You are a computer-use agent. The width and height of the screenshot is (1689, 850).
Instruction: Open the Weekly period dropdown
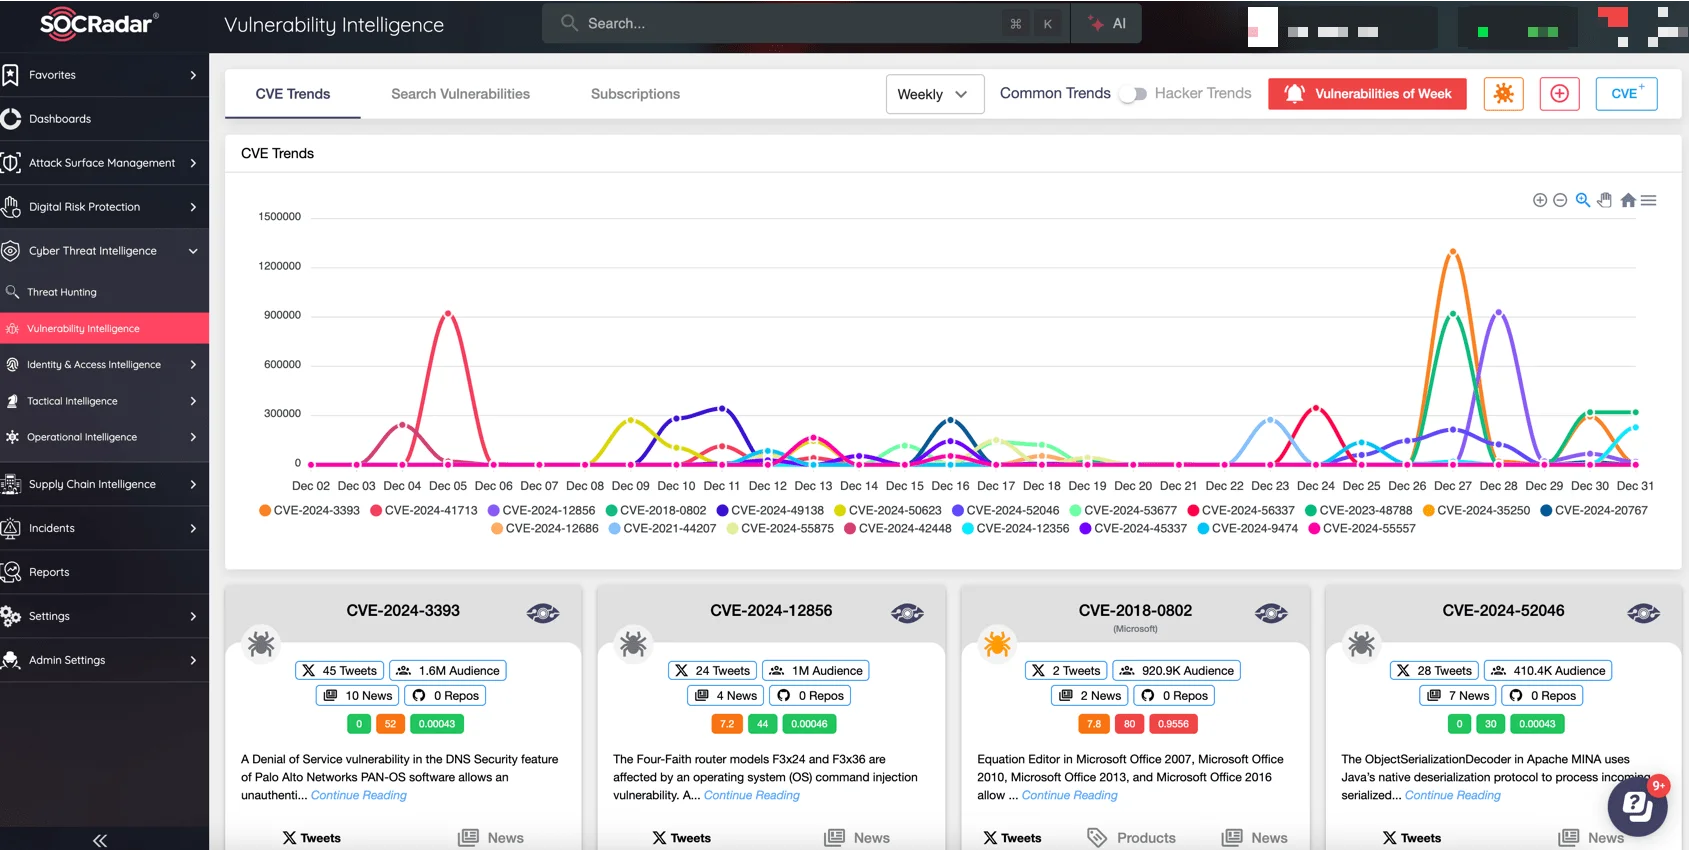pyautogui.click(x=934, y=94)
